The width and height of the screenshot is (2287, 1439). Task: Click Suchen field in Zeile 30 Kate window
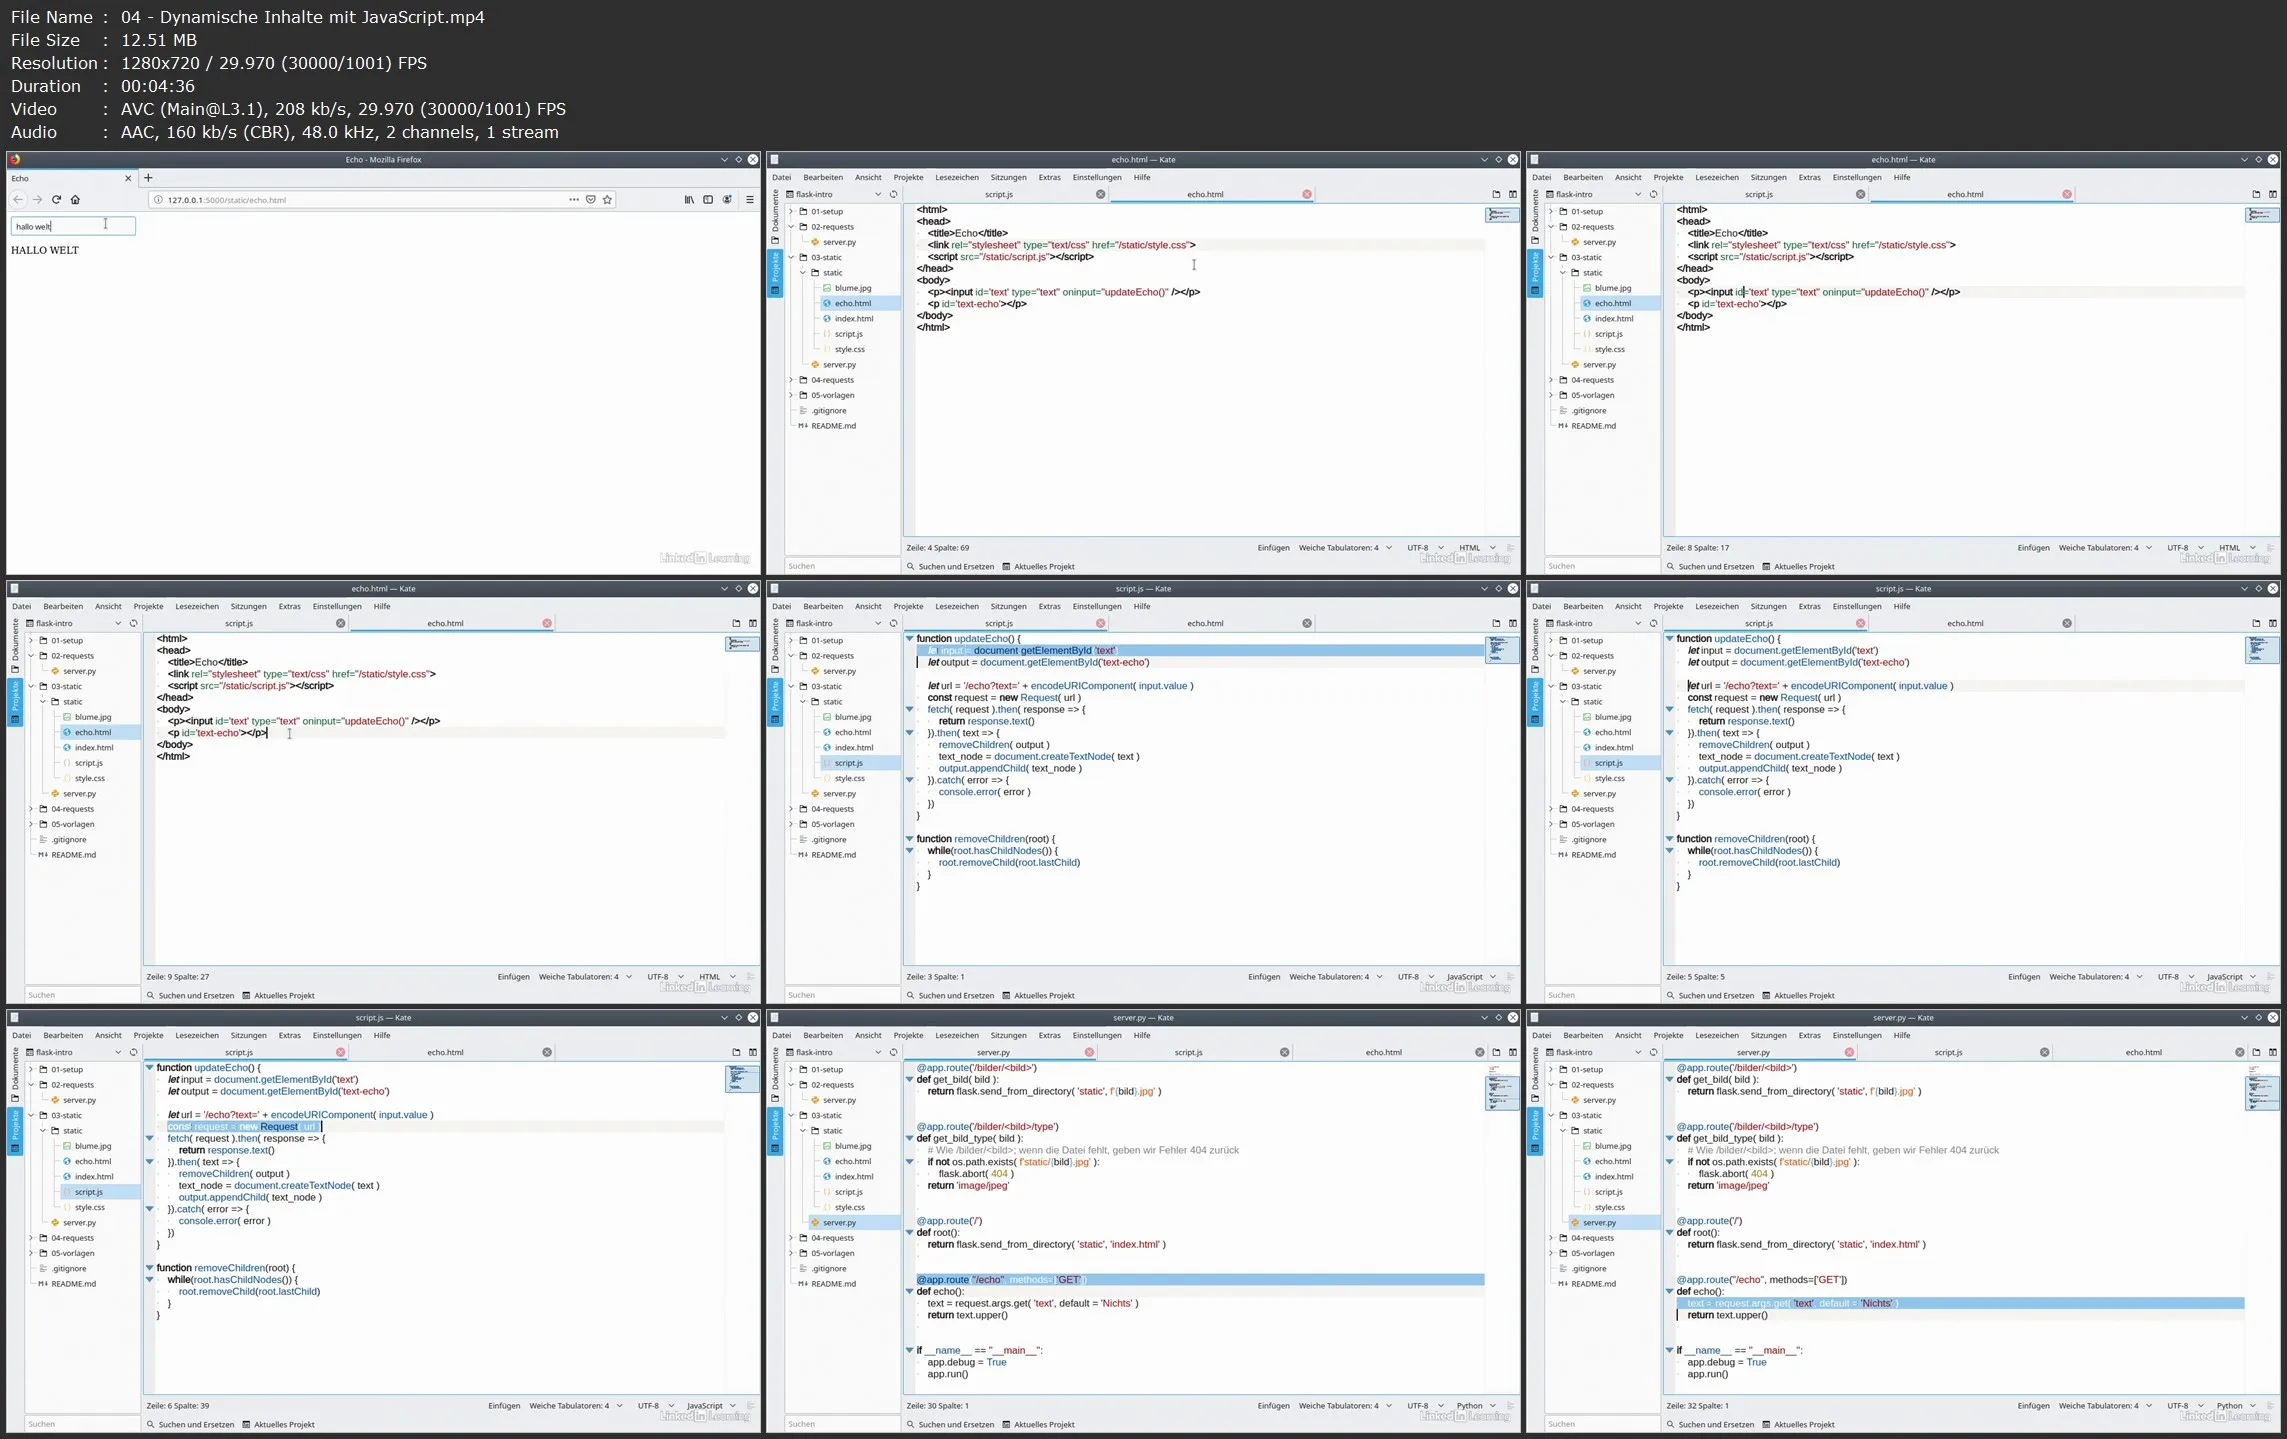point(842,1424)
